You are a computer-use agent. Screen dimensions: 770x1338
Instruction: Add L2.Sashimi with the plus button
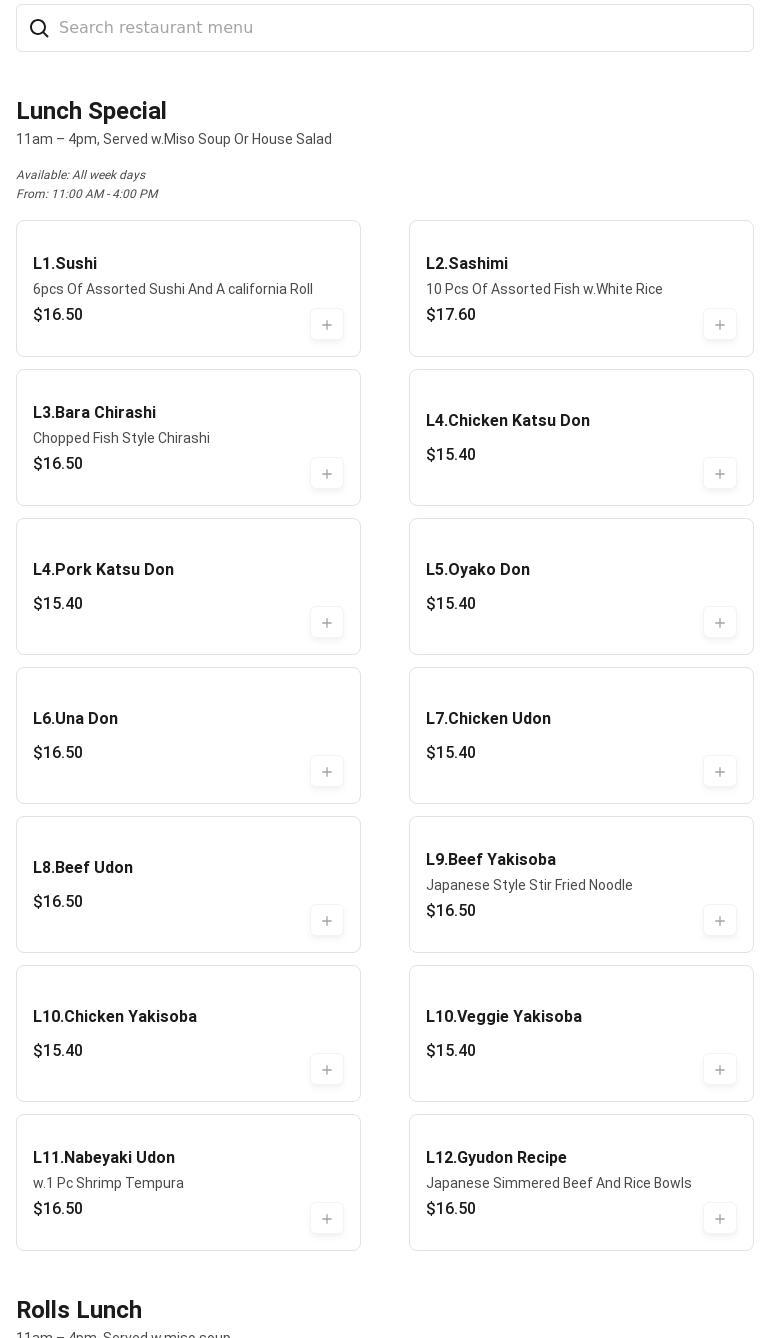click(x=720, y=325)
